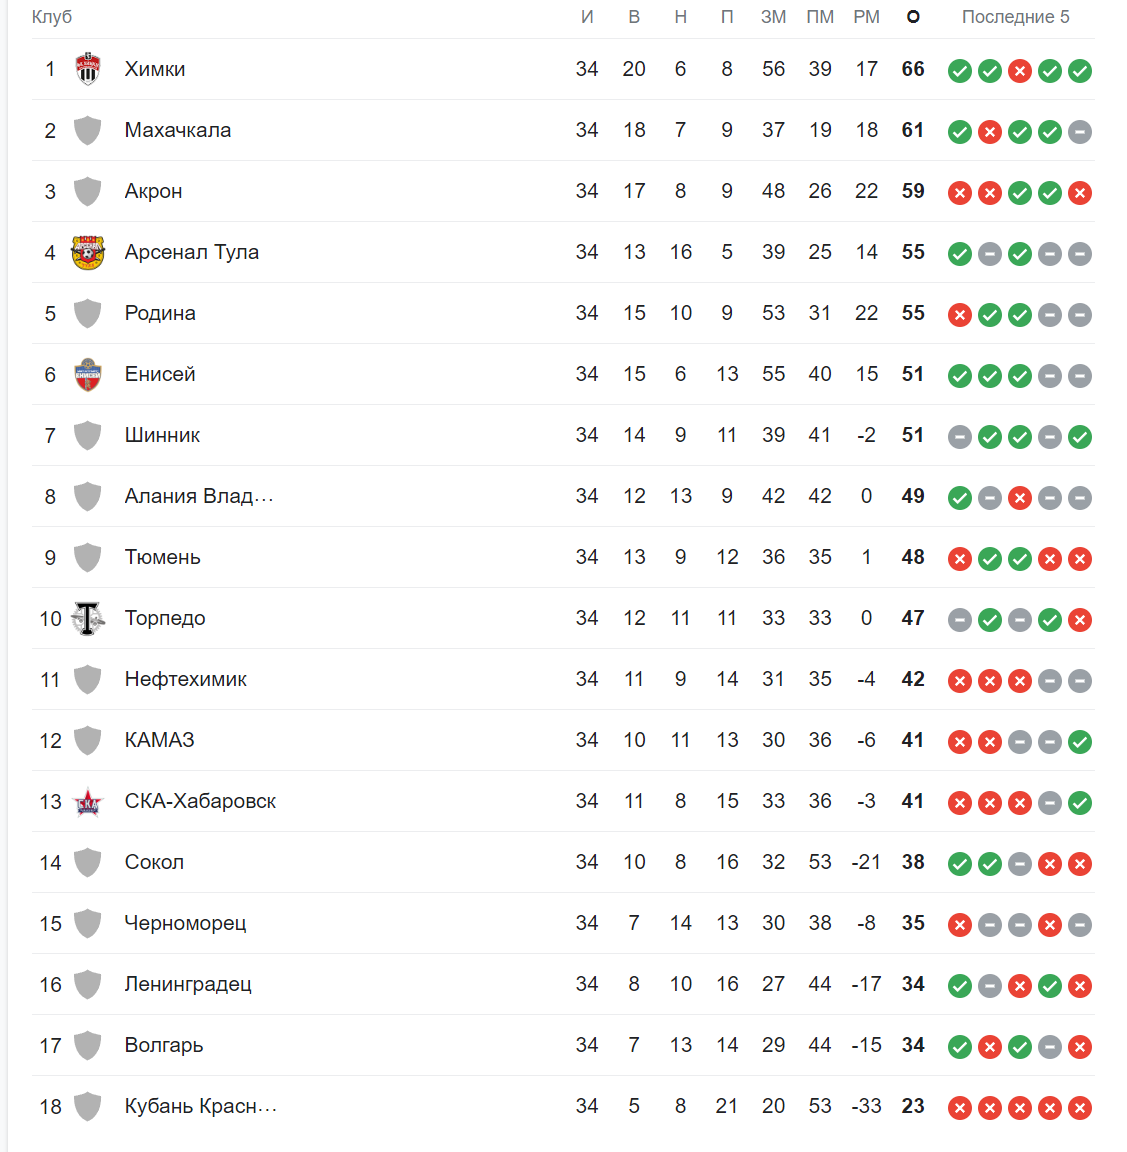Click the СКА-Хабаровск star logo

tap(87, 802)
